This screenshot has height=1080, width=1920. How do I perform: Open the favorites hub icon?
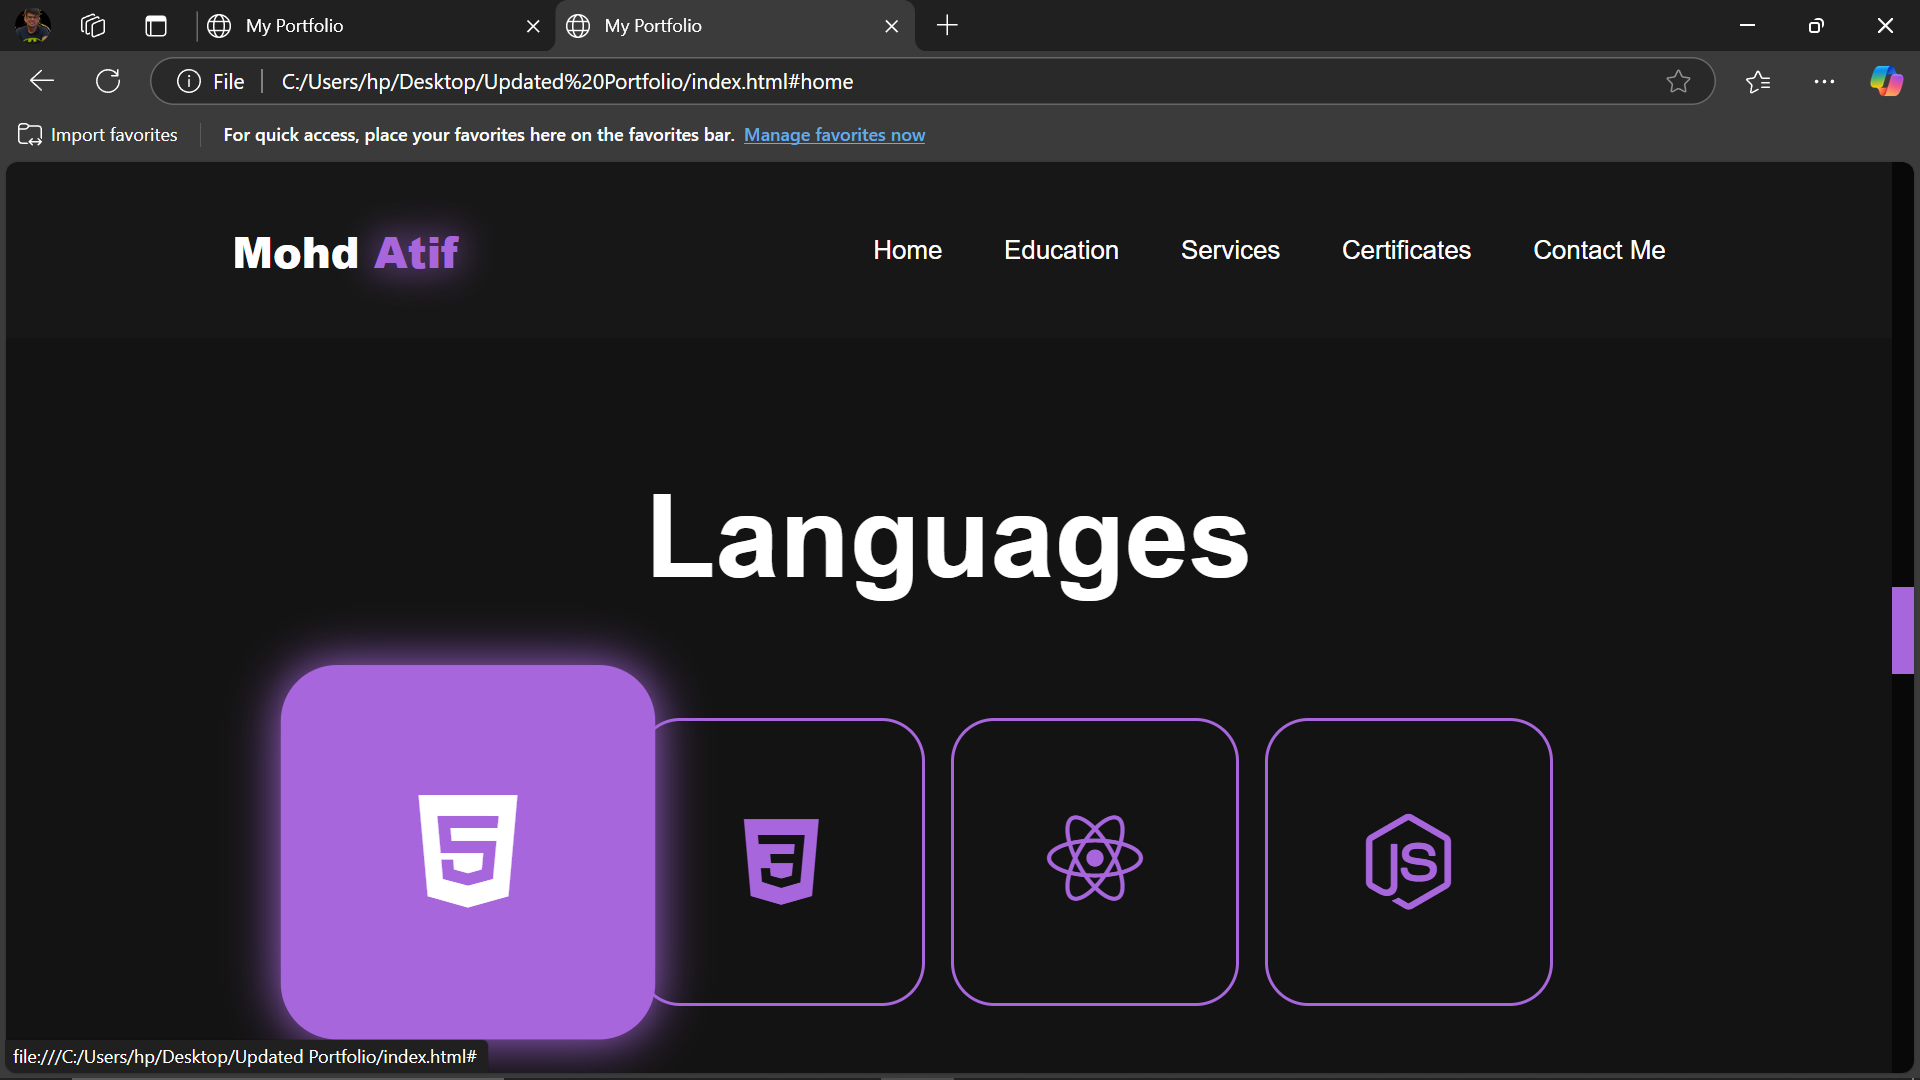pyautogui.click(x=1759, y=81)
